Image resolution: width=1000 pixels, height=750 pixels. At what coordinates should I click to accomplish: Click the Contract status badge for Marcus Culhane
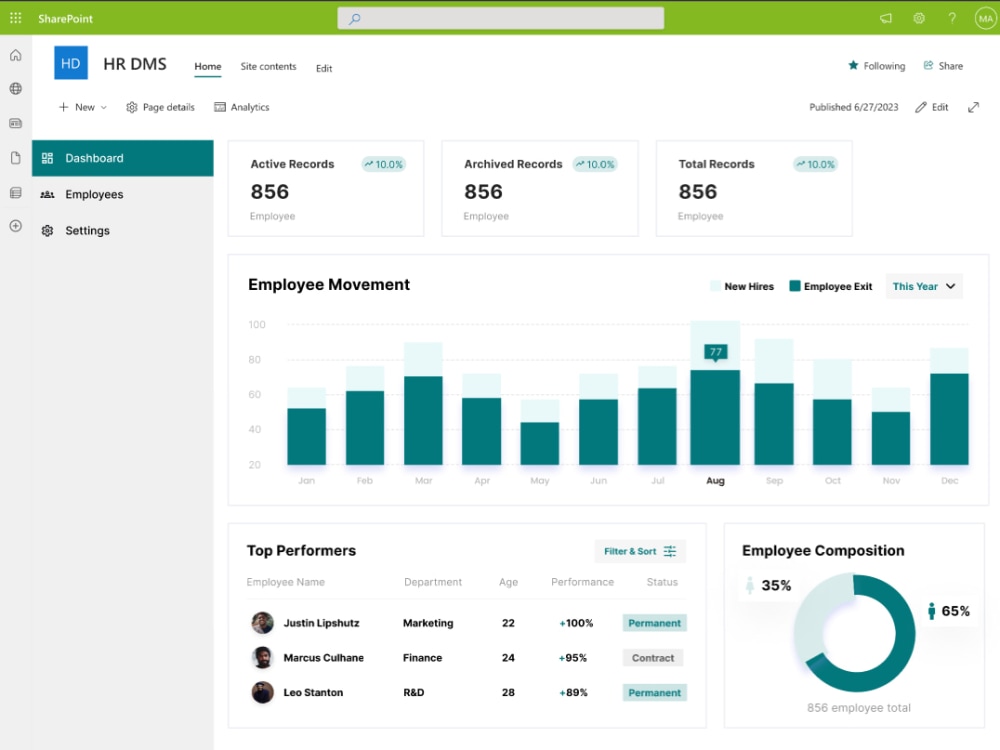652,658
